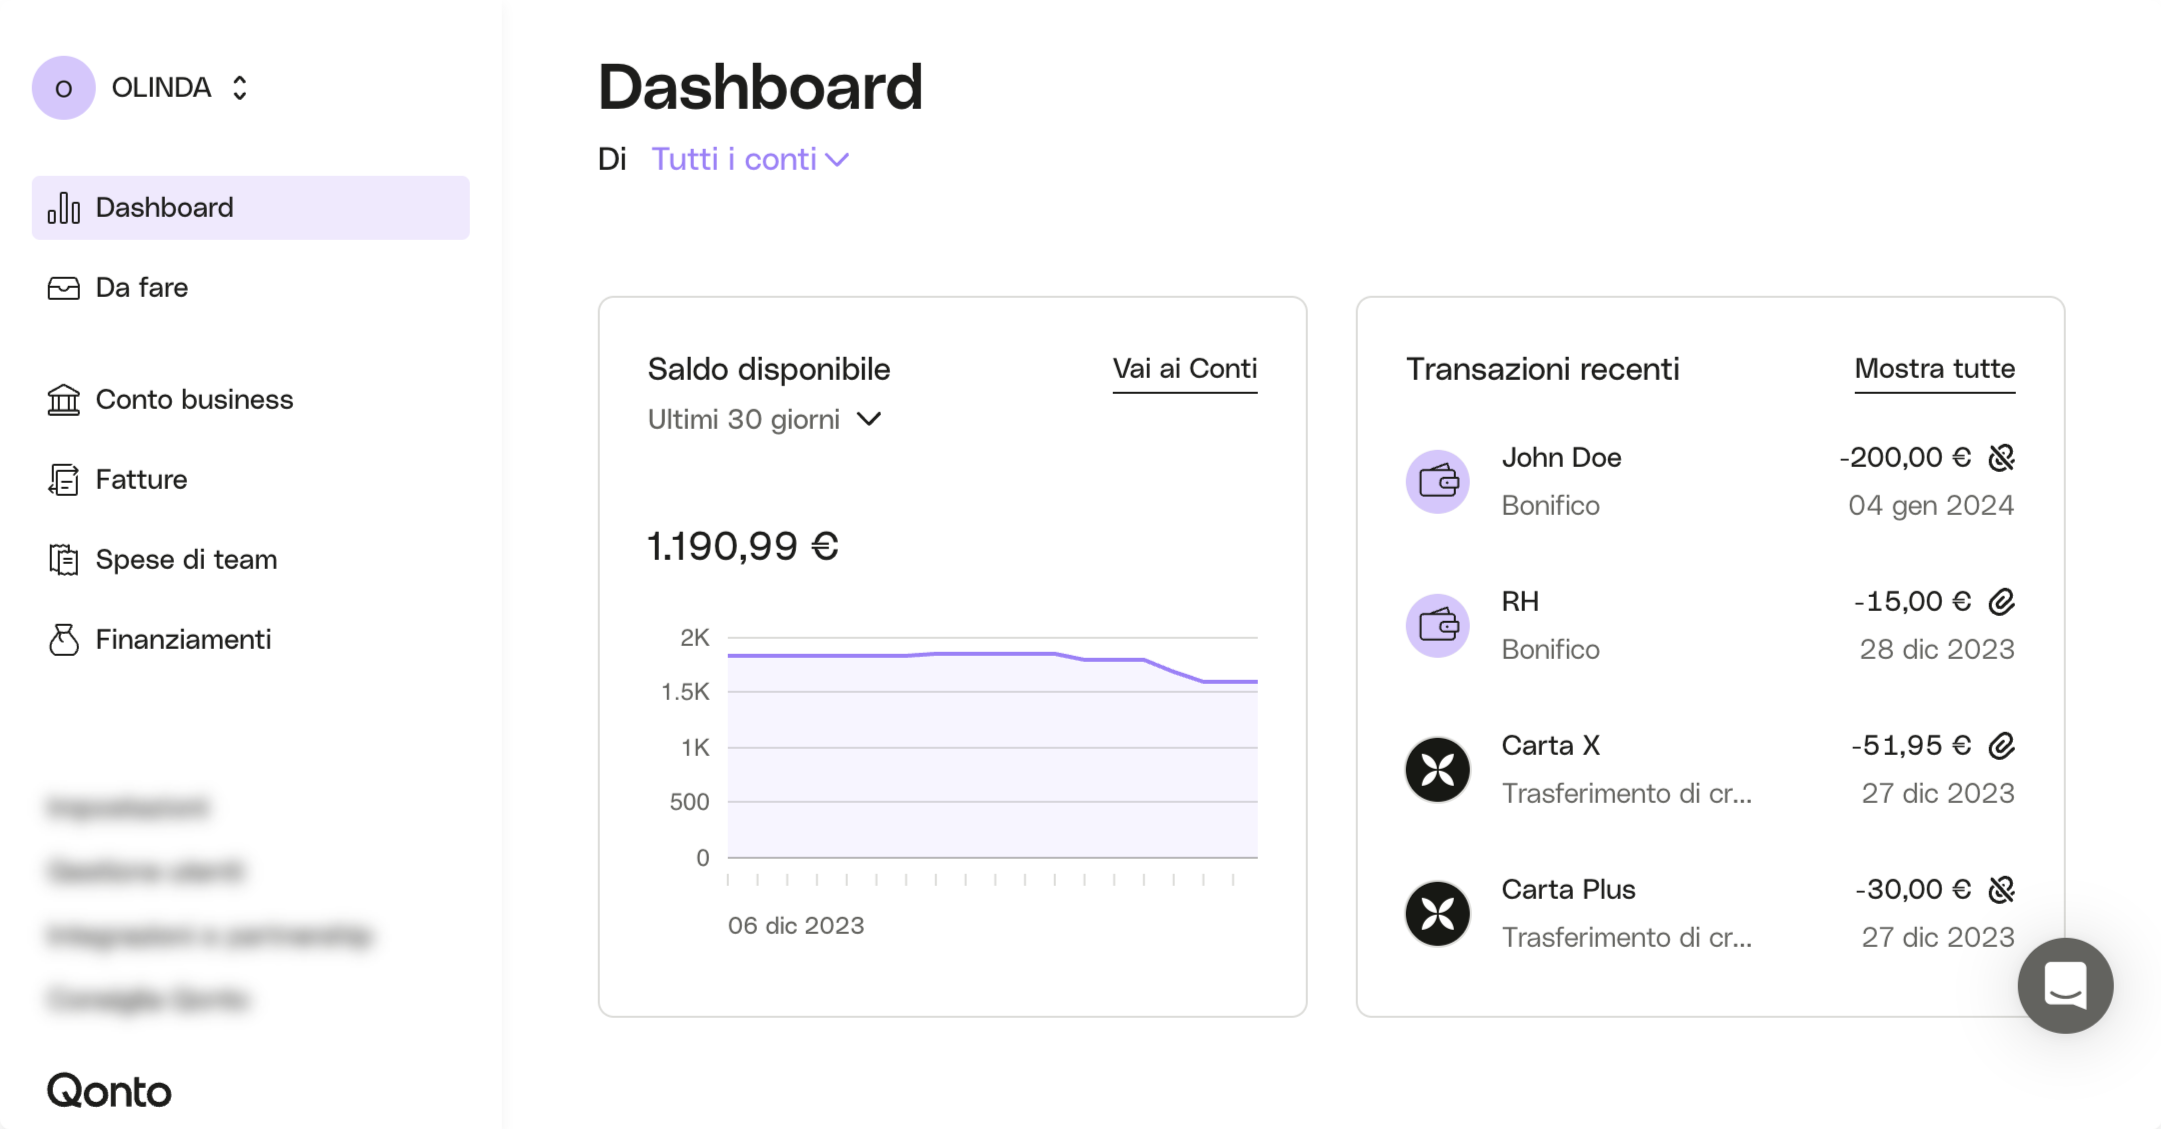Image resolution: width=2161 pixels, height=1129 pixels.
Task: Click the Dashboard bar chart icon
Action: pyautogui.click(x=64, y=208)
